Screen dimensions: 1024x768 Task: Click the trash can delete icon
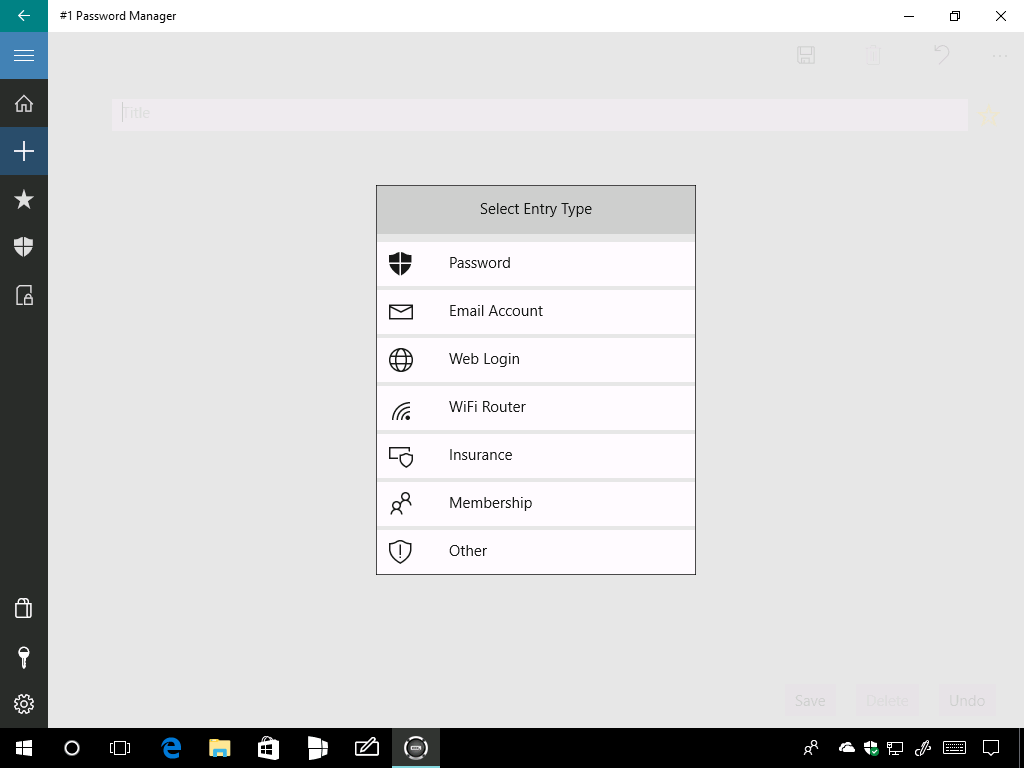pyautogui.click(x=873, y=55)
